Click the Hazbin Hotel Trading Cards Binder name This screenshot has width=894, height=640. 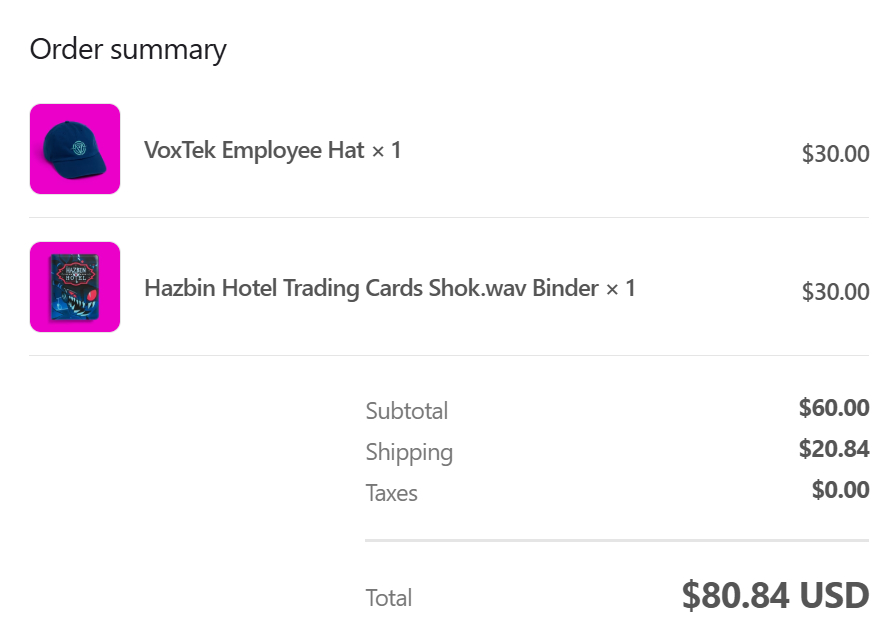tap(372, 288)
